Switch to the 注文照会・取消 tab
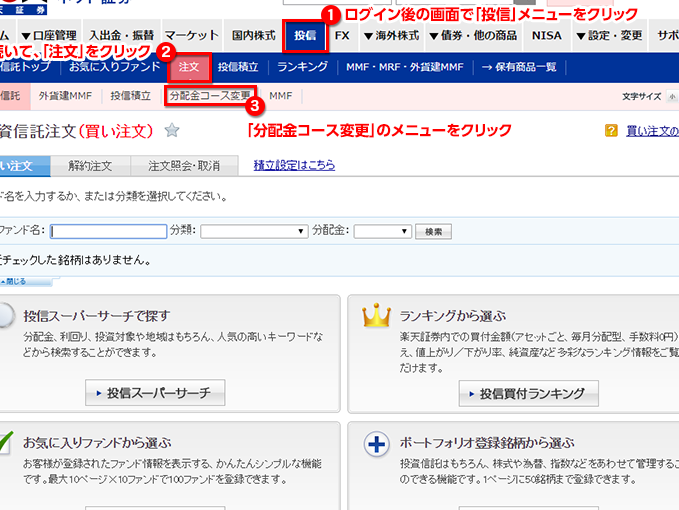The width and height of the screenshot is (679, 510). (184, 166)
